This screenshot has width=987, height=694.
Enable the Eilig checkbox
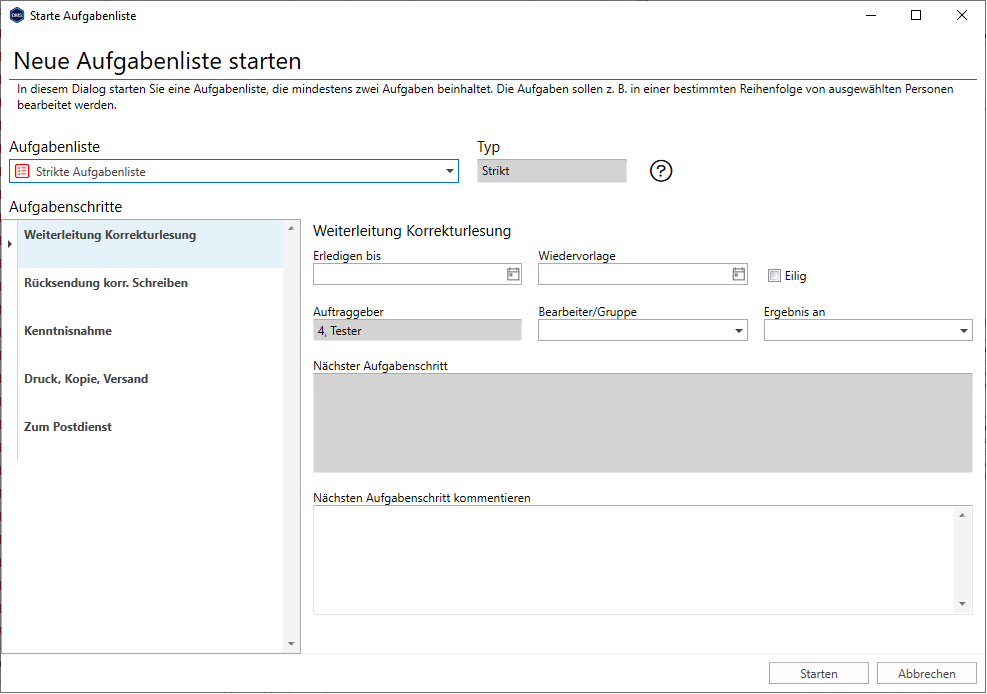coord(774,276)
